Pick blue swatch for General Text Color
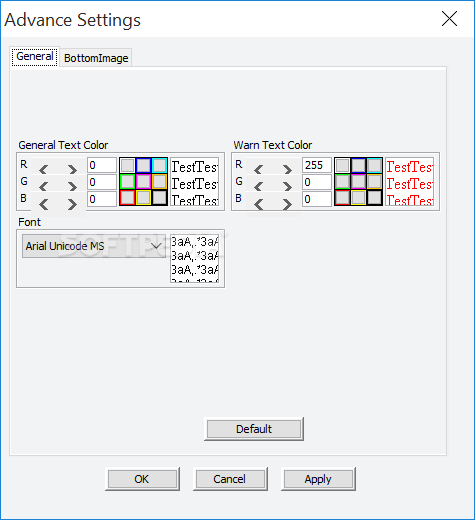 [143, 165]
